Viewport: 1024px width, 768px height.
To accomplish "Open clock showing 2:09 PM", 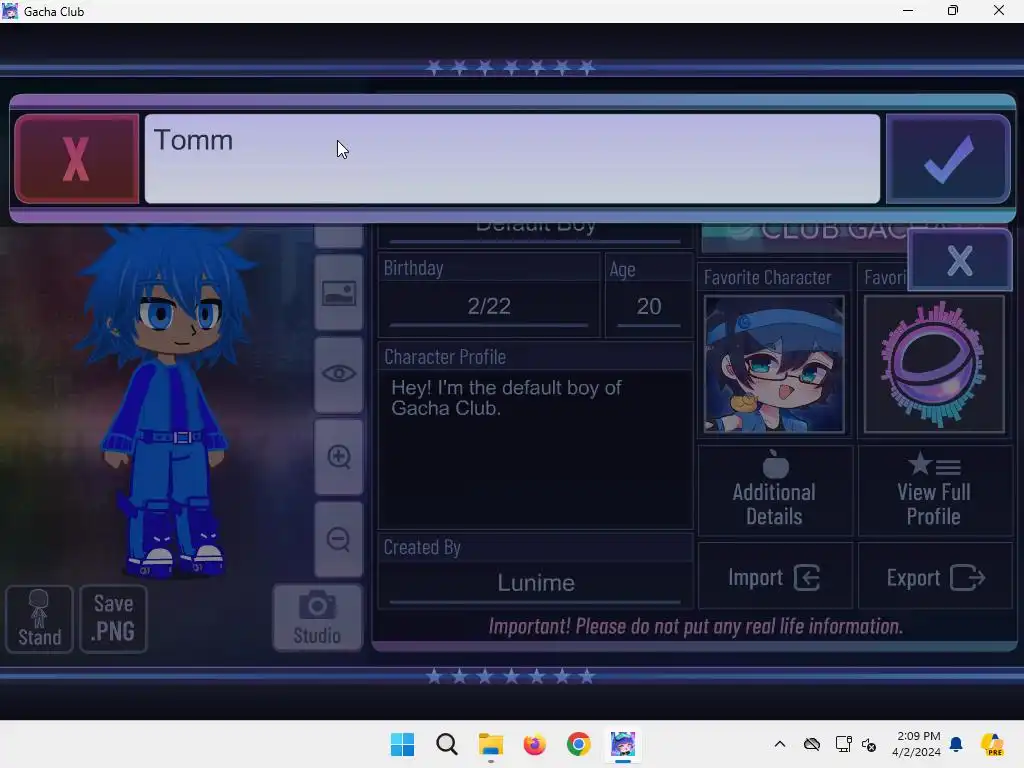I will (917, 744).
